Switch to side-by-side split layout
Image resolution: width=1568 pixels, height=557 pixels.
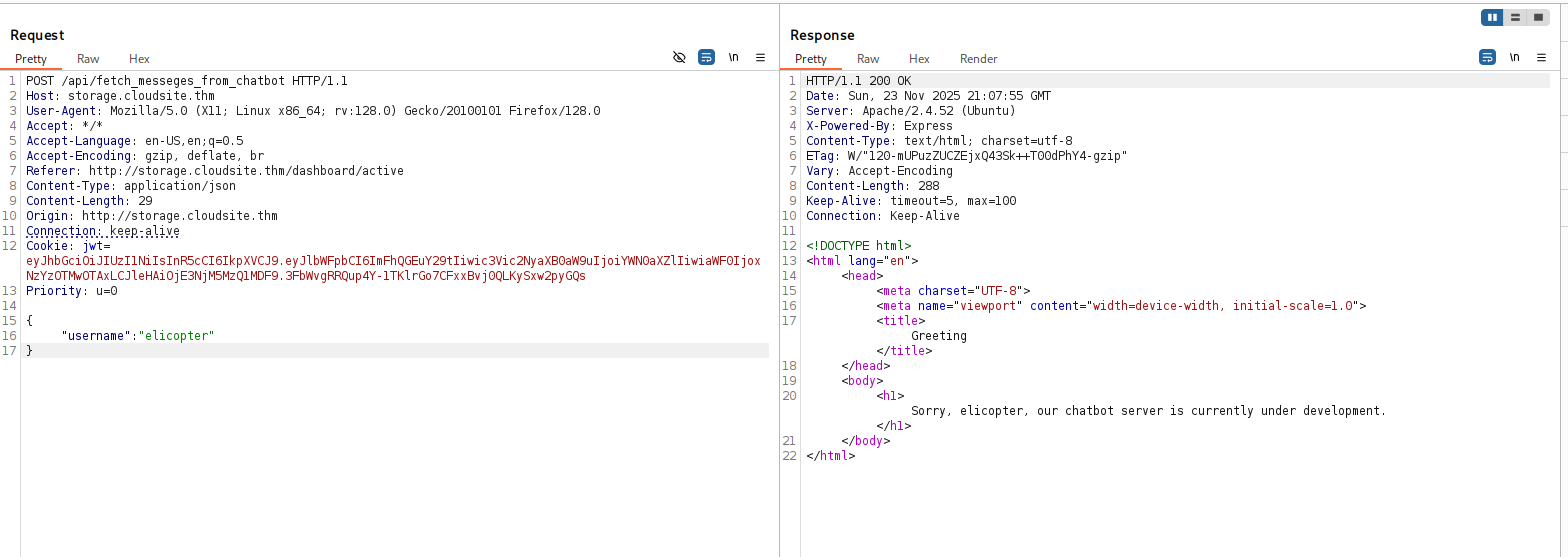(x=1492, y=17)
